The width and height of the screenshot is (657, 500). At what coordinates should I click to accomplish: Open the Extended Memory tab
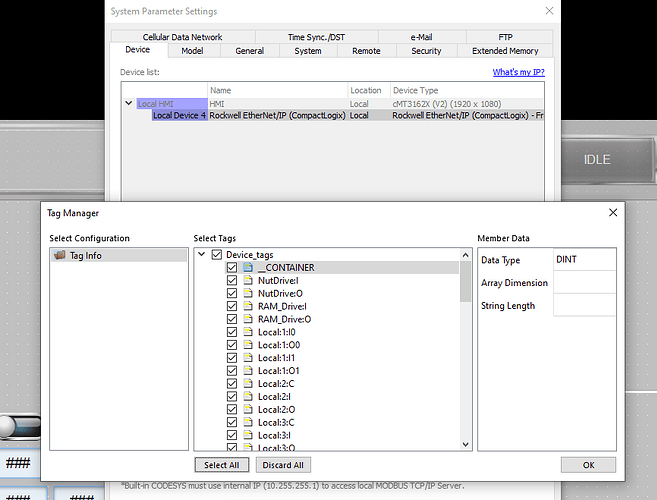pyautogui.click(x=504, y=51)
